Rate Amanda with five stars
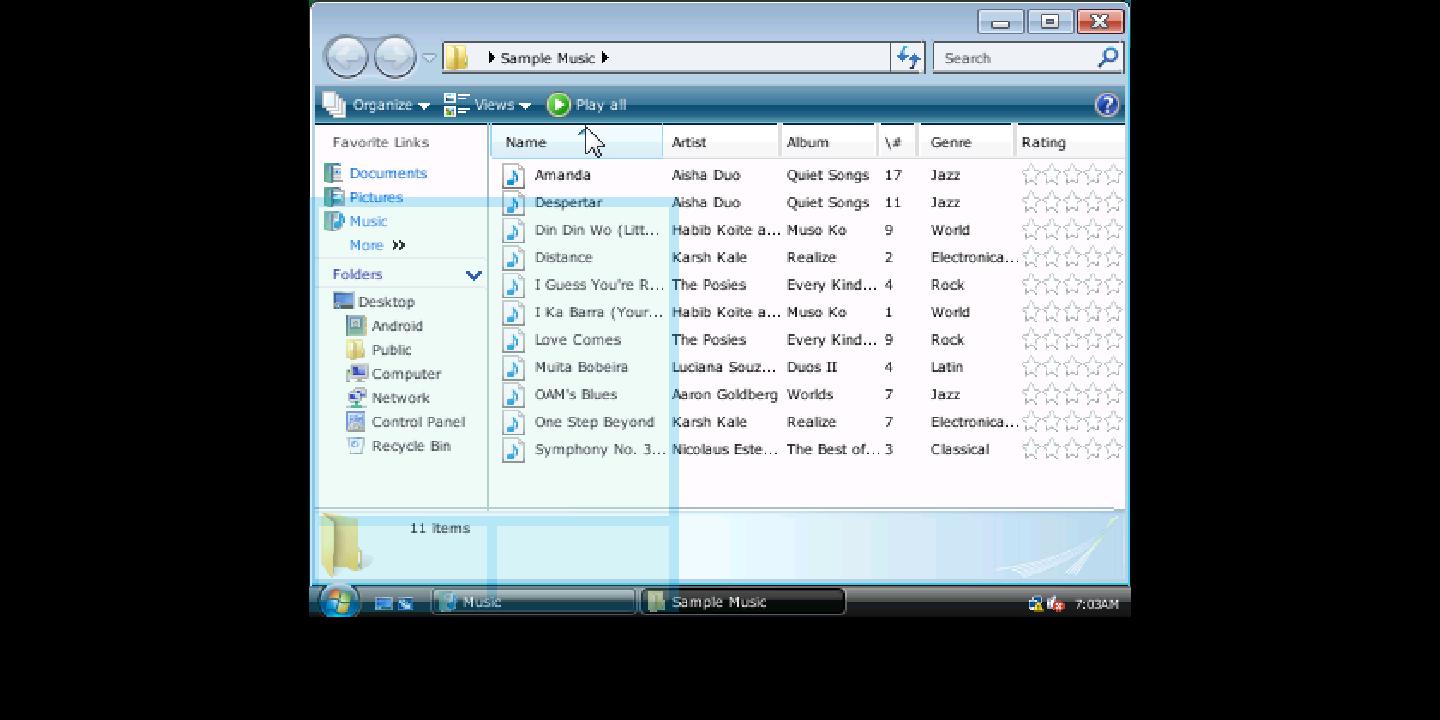 tap(1113, 175)
